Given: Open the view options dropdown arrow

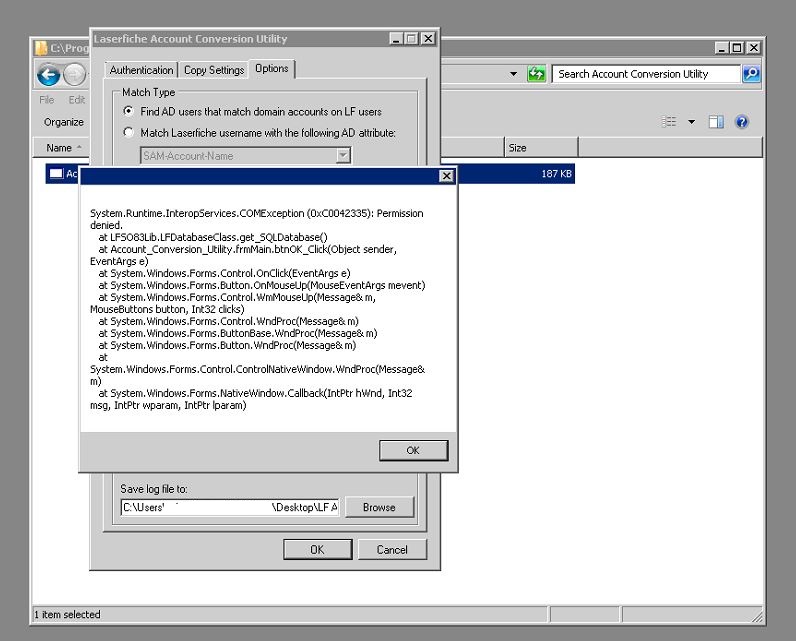Looking at the screenshot, I should pyautogui.click(x=691, y=122).
